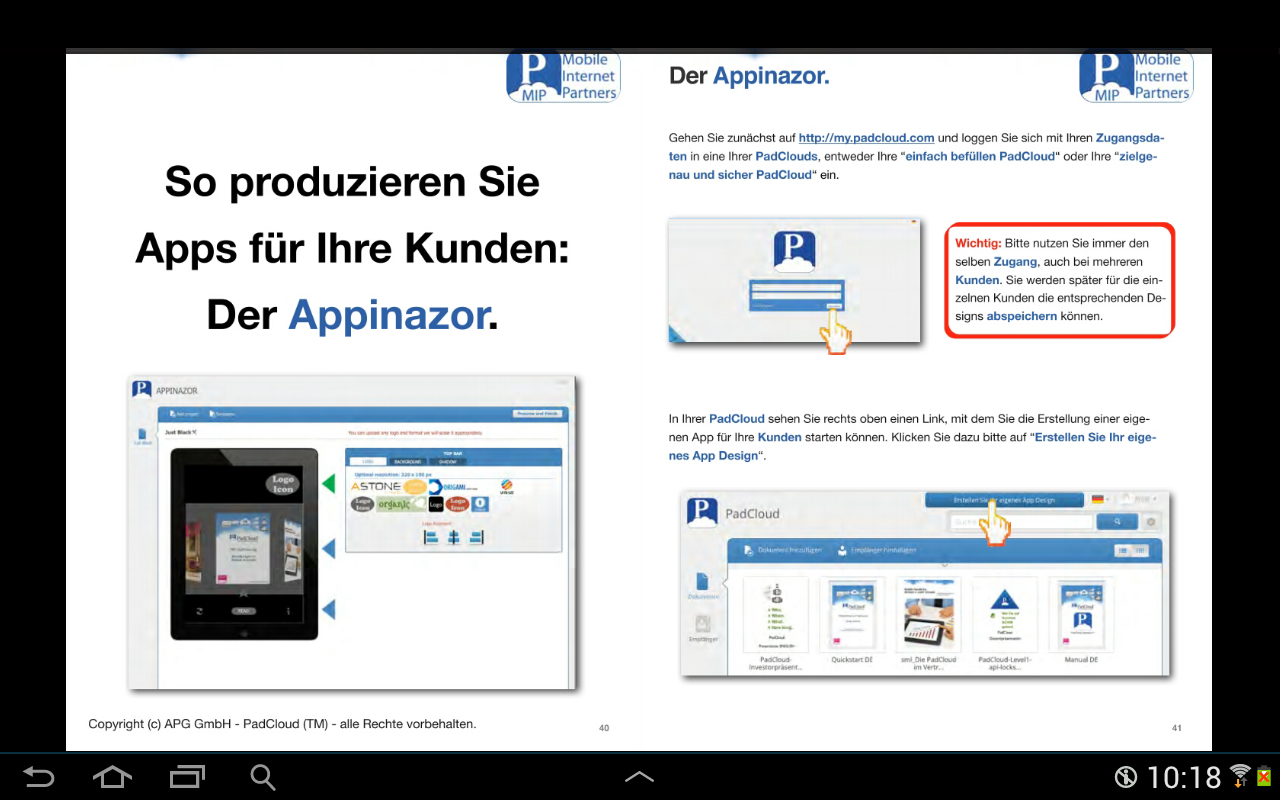Open the recent apps switcher

click(x=187, y=776)
